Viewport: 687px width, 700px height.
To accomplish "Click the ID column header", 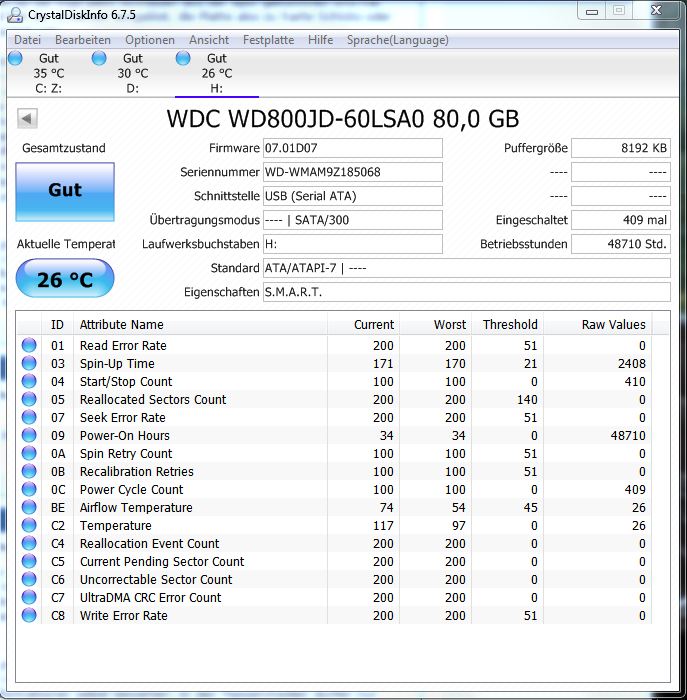I will click(57, 325).
